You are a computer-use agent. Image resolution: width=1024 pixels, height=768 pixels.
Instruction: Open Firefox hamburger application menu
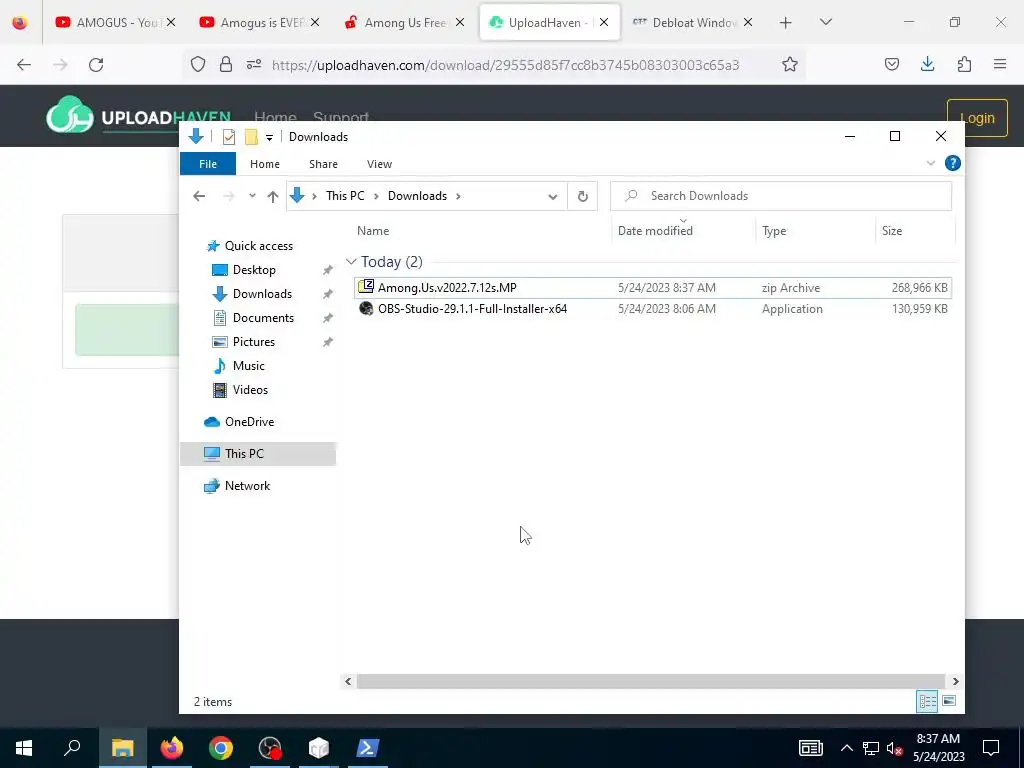pyautogui.click(x=1000, y=64)
